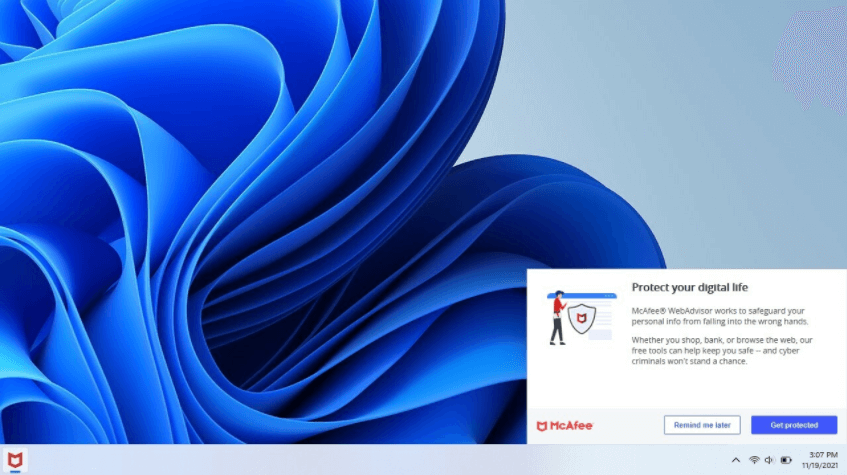Click the Get protected button
This screenshot has width=847, height=475.
pyautogui.click(x=794, y=425)
